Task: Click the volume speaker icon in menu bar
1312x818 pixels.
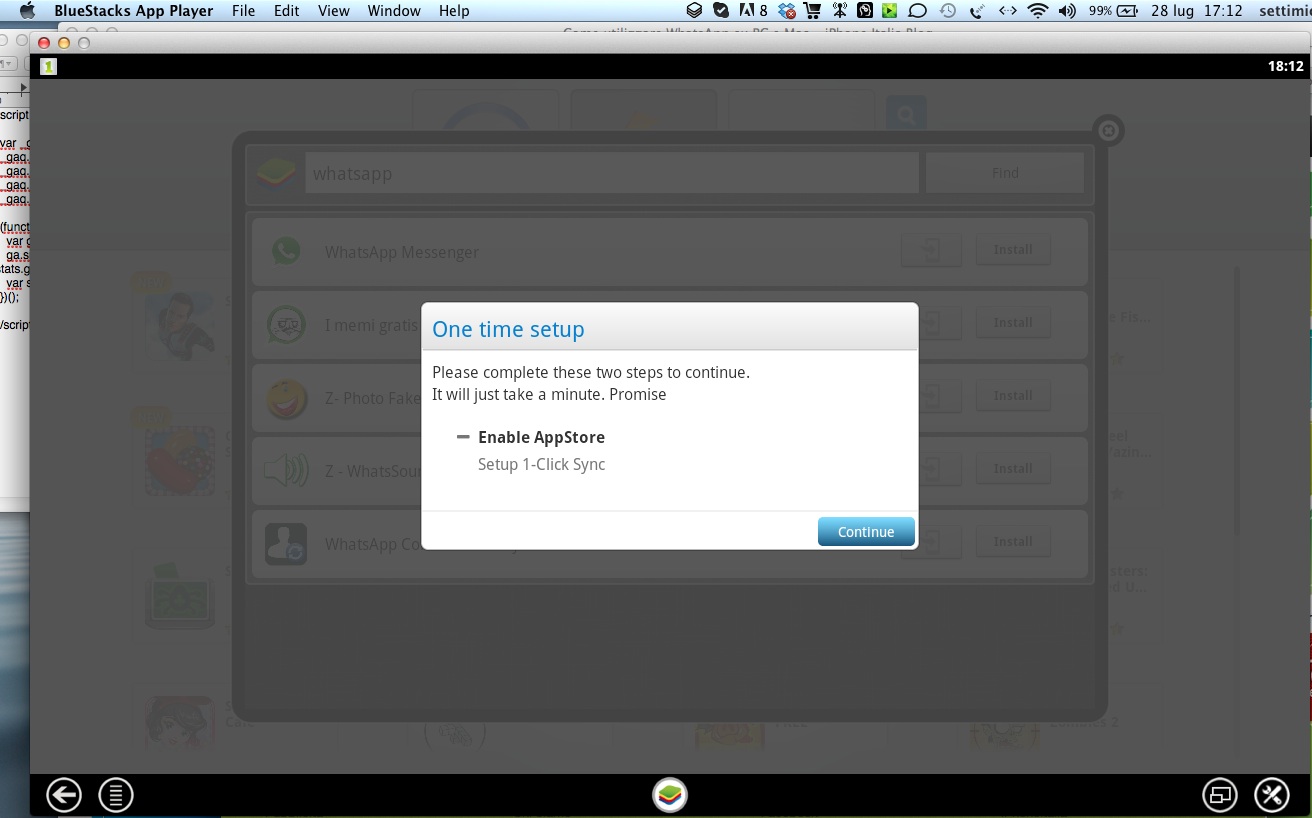Action: tap(1067, 11)
